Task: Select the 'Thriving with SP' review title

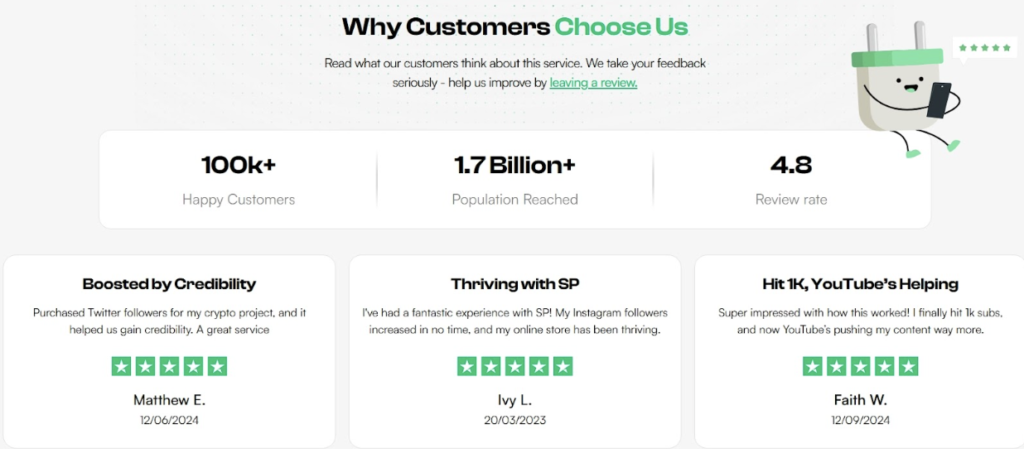Action: coord(515,284)
